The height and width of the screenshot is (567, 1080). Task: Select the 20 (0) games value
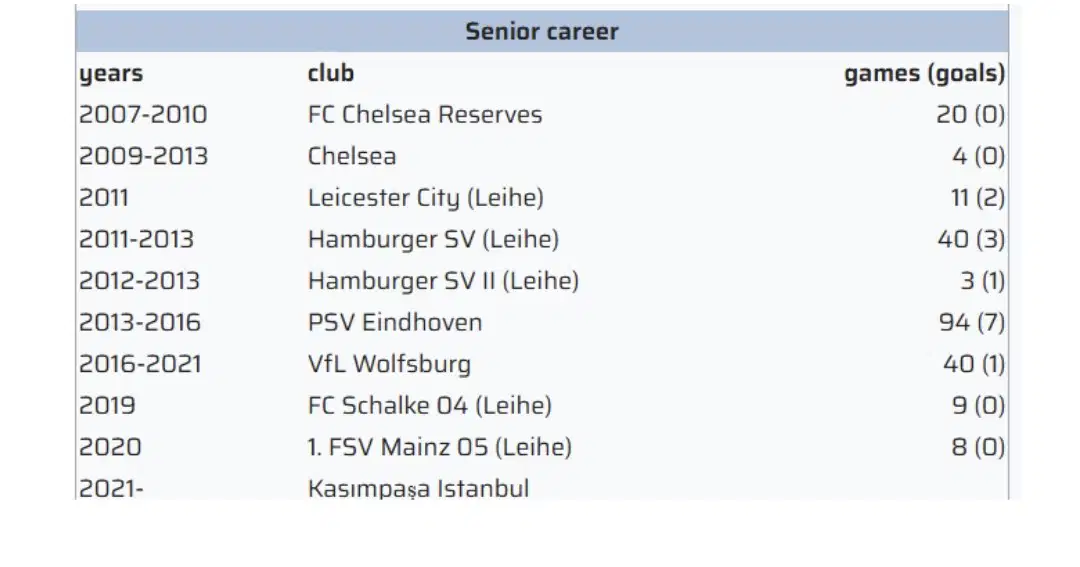pos(970,114)
